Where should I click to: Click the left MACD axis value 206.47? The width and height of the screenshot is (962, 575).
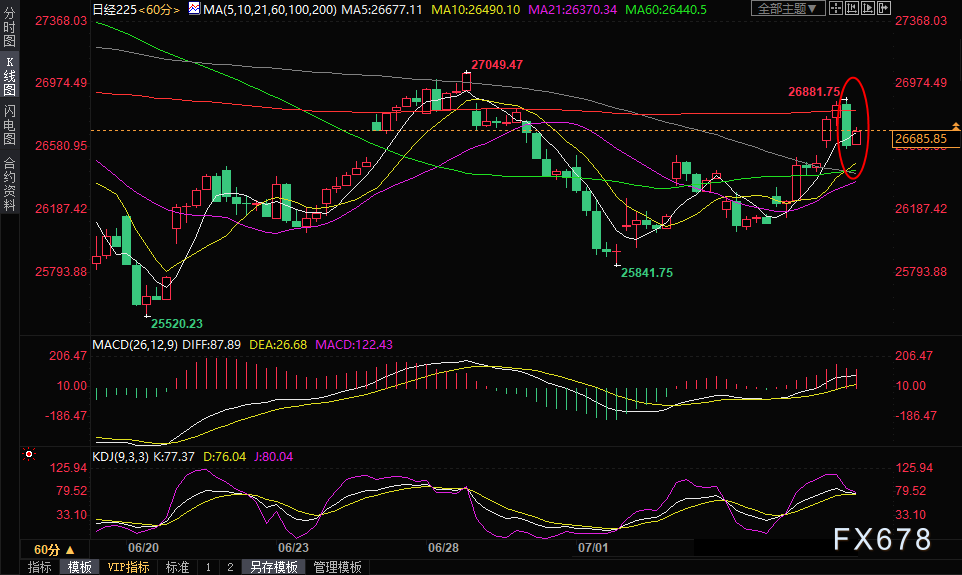[x=68, y=355]
